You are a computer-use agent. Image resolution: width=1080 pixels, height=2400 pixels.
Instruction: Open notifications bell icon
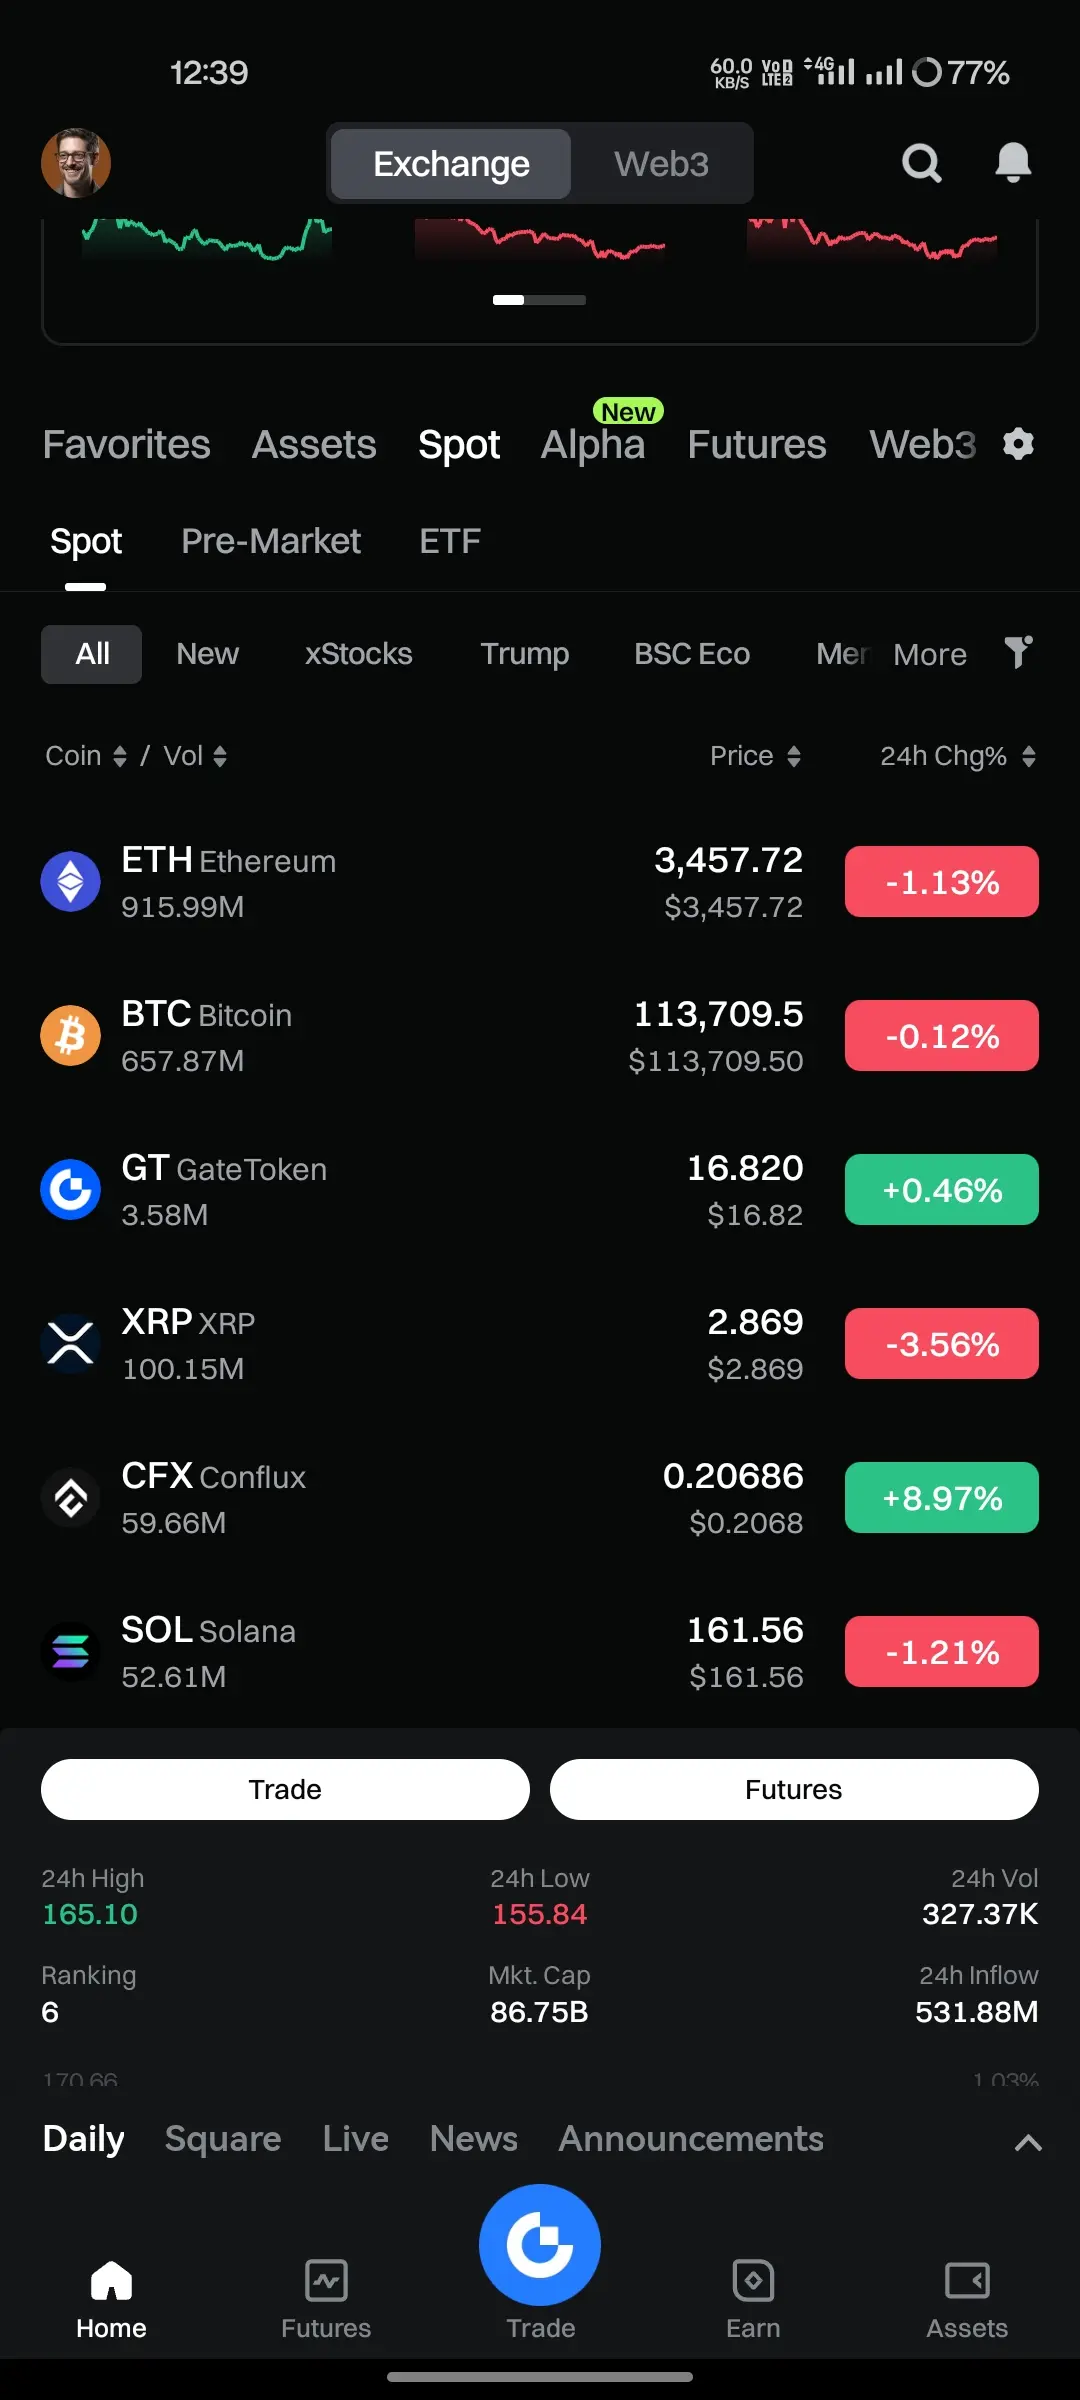[1013, 163]
